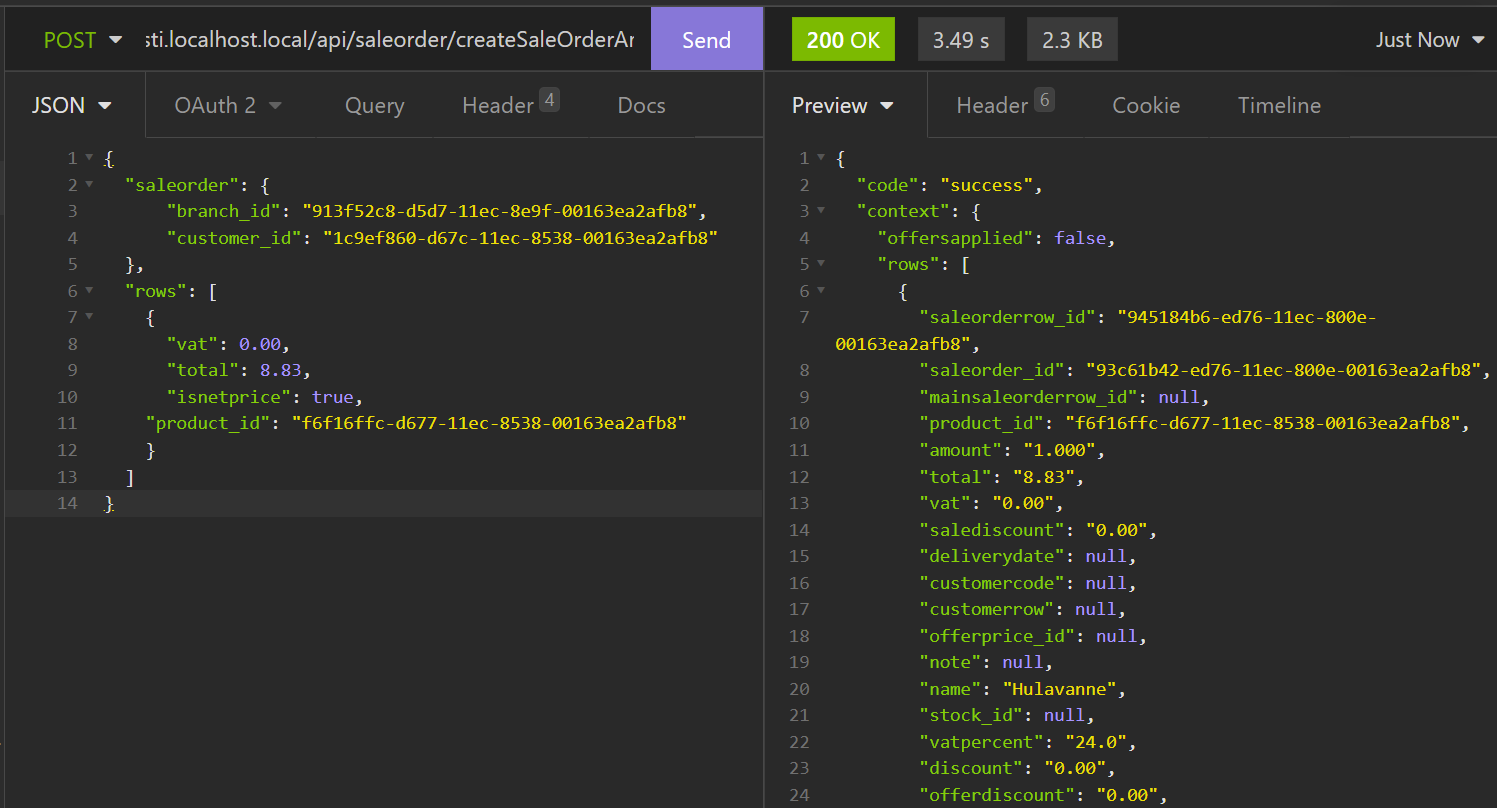Open the POST method dropdown

click(x=82, y=40)
